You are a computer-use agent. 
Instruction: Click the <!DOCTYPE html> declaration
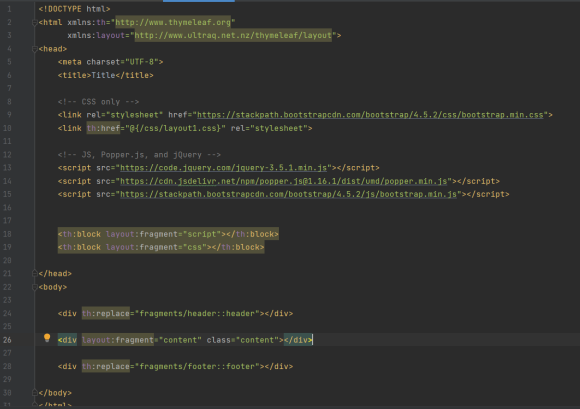click(74, 9)
